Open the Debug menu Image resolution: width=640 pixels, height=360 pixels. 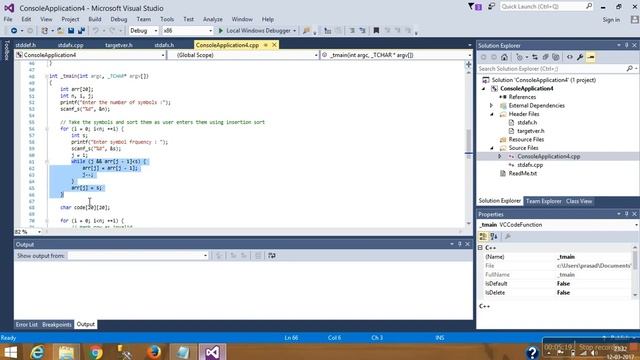coord(118,19)
